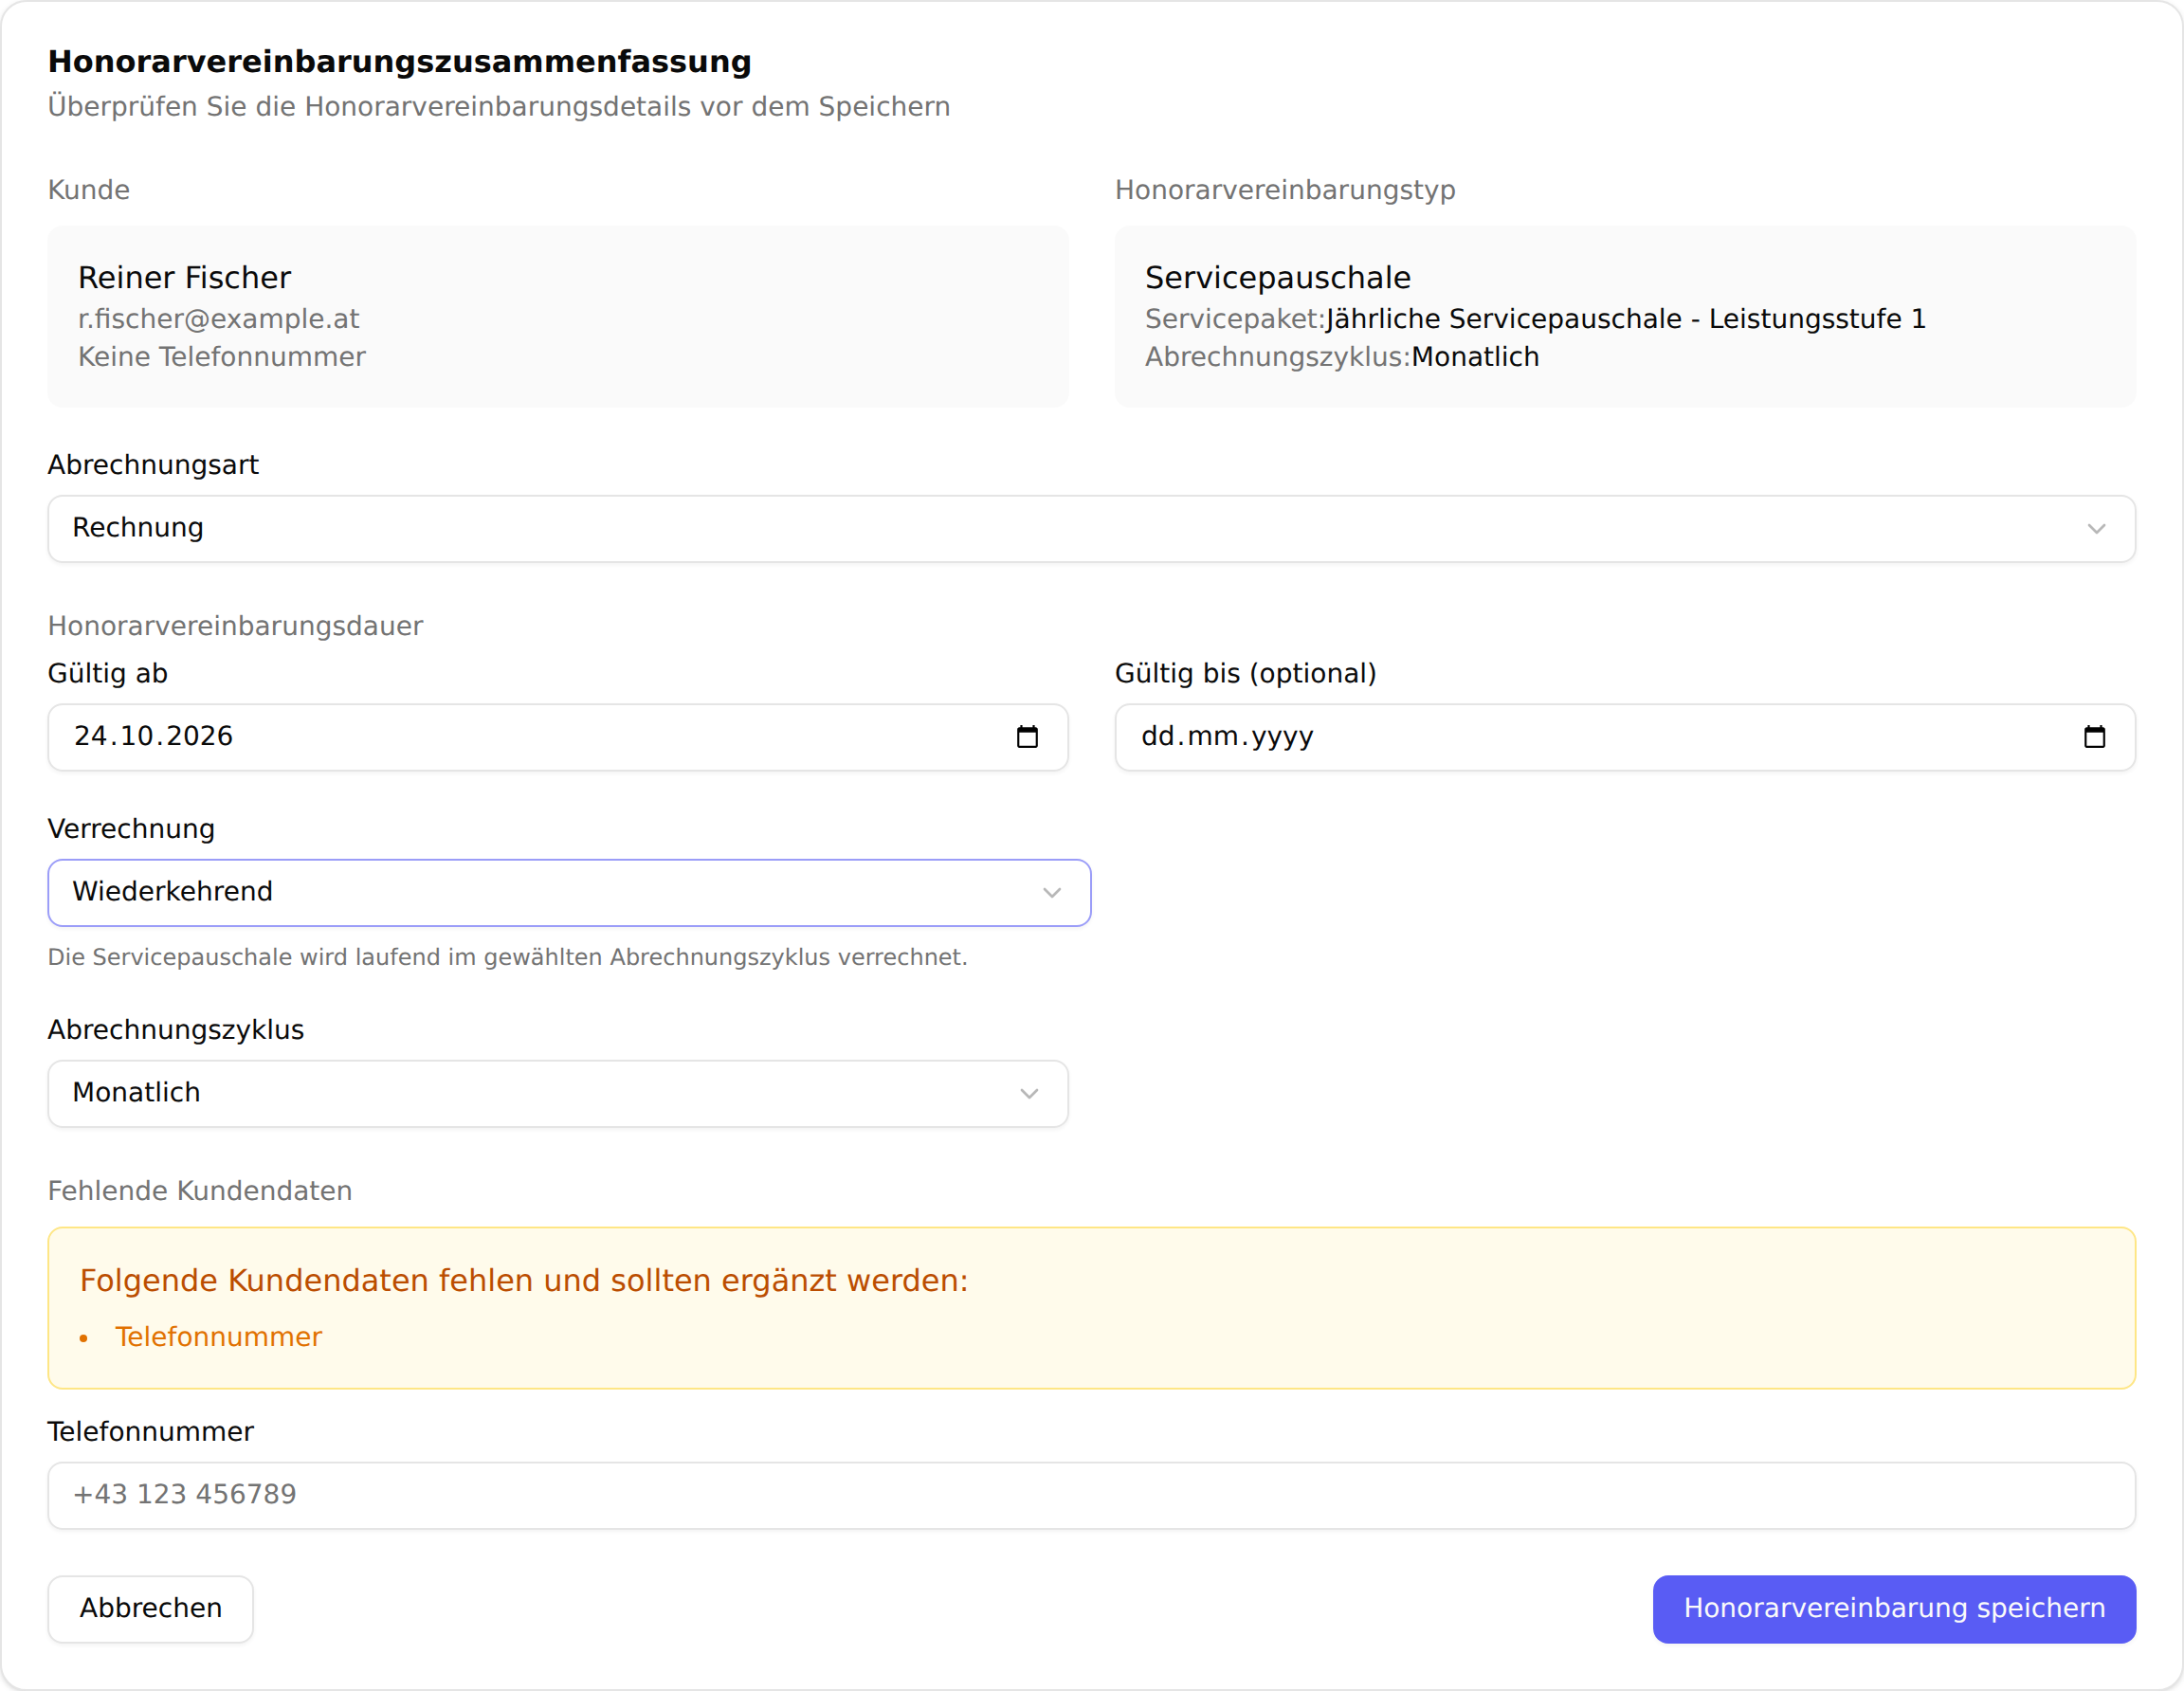The image size is (2184, 1691).
Task: Click Abrechnungszyklus: Monatlich in the type card
Action: (1342, 356)
